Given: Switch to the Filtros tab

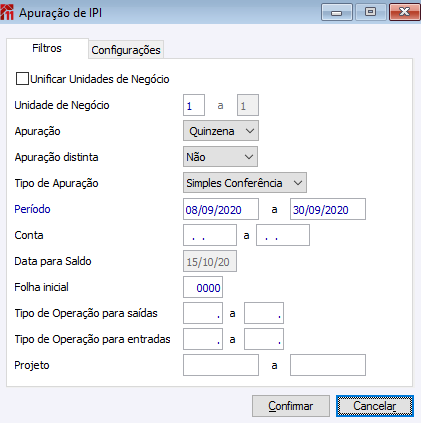Looking at the screenshot, I should point(47,48).
